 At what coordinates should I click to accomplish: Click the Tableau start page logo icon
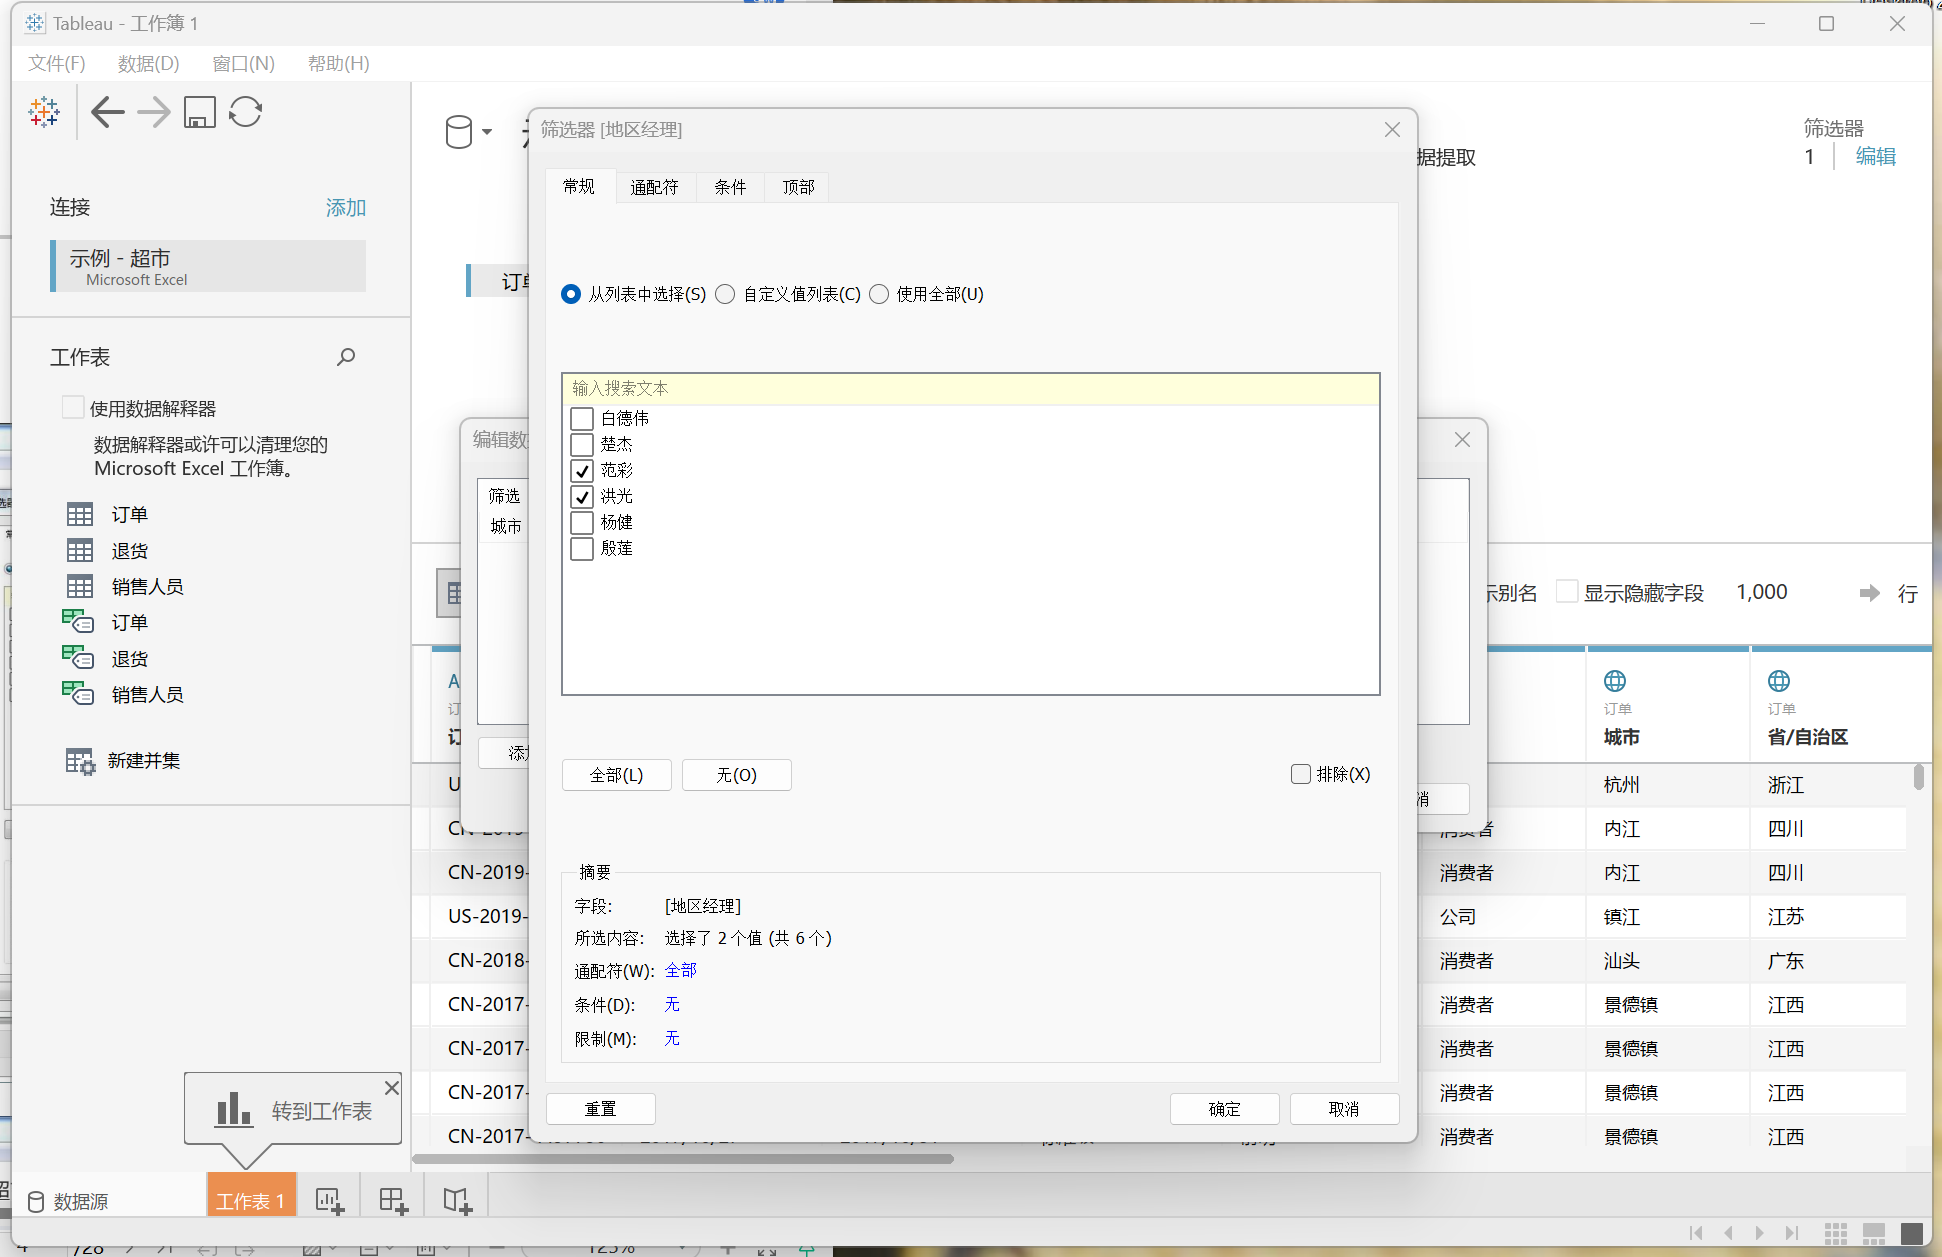44,112
